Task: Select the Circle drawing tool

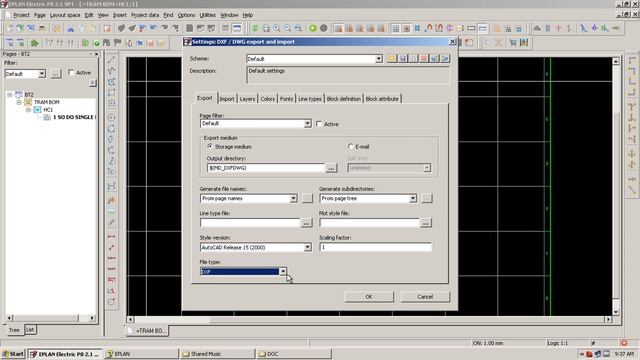Action: tap(111, 118)
